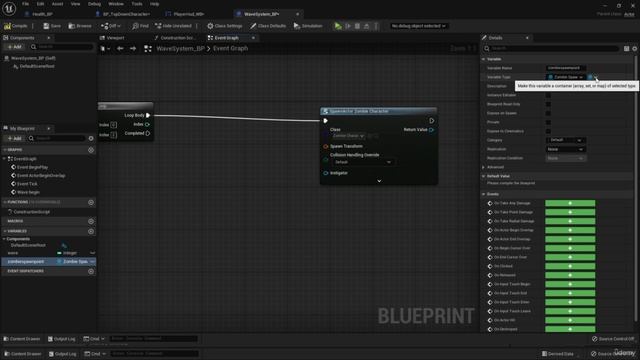The height and width of the screenshot is (360, 640).
Task: Add a new variable with the VARIABLES plus icon
Action: (91, 231)
